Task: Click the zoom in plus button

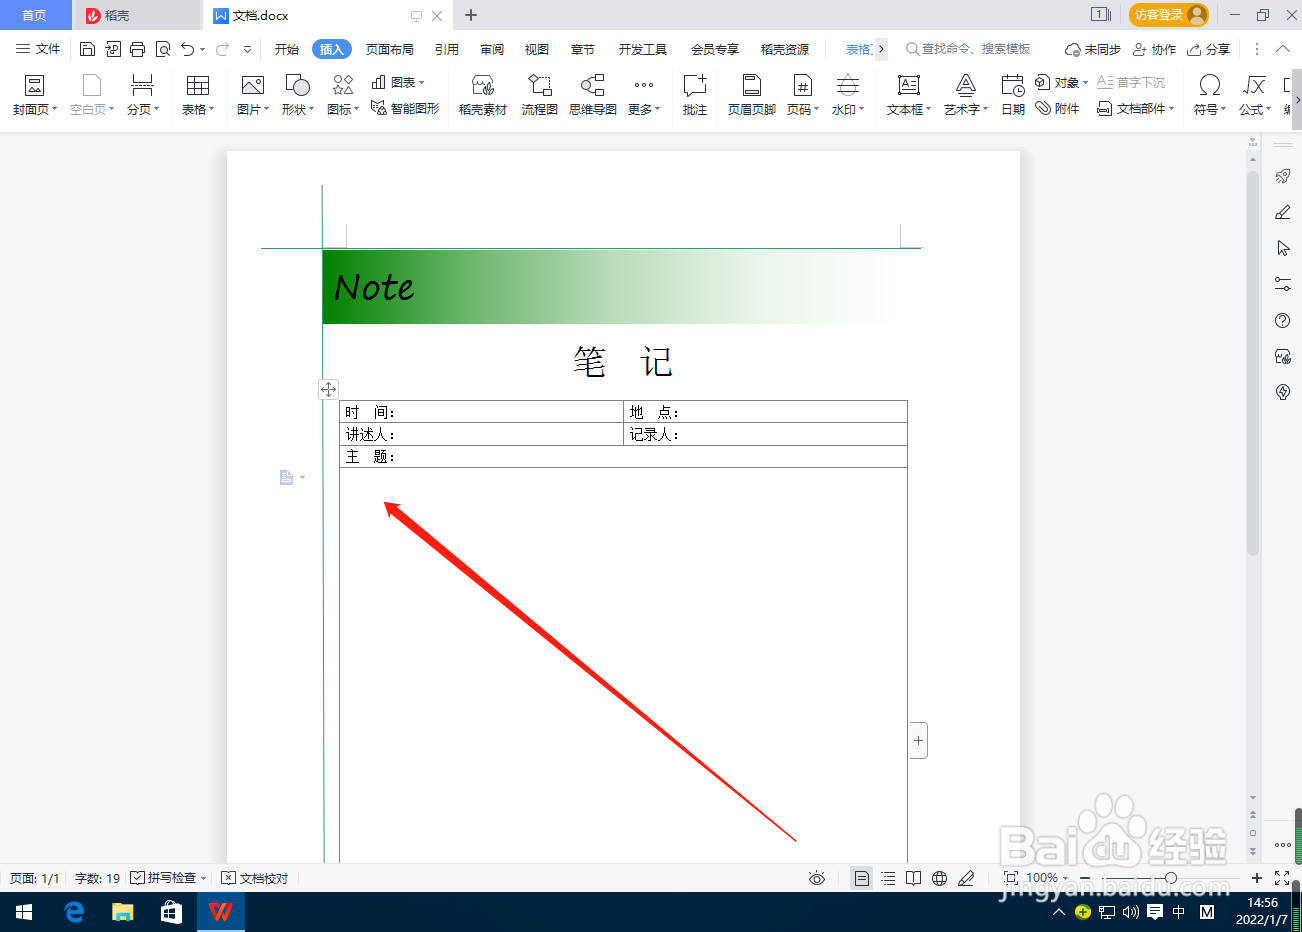Action: click(1257, 878)
